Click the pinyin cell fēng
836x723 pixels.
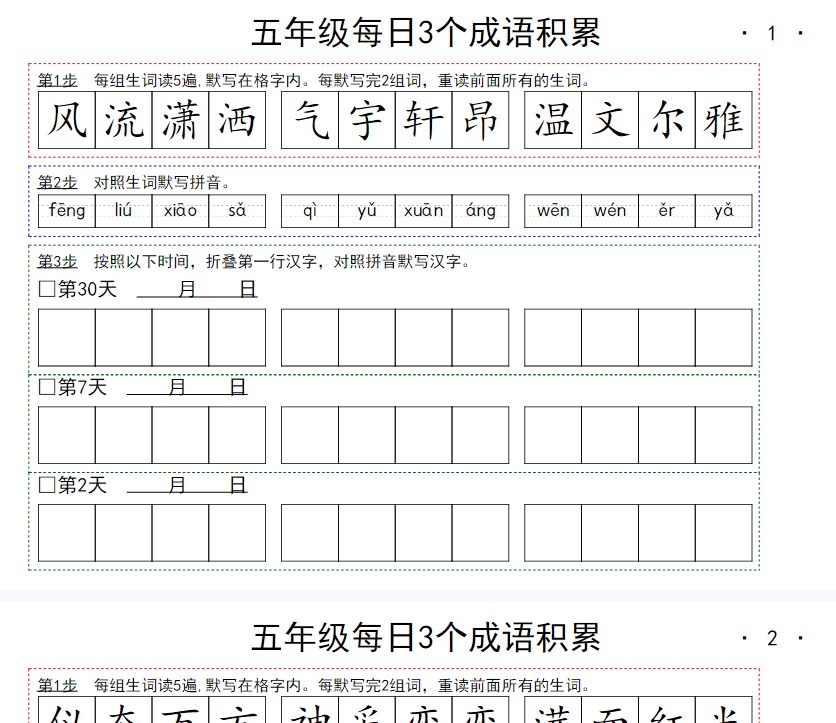[x=67, y=211]
